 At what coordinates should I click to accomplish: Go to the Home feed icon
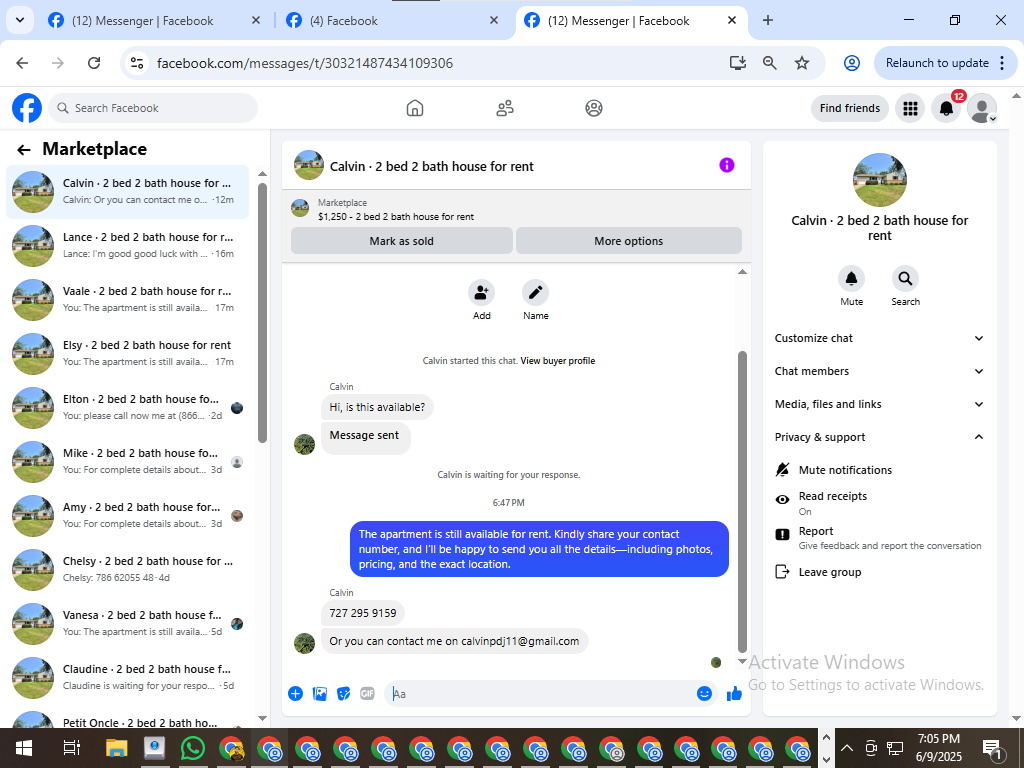[x=415, y=108]
